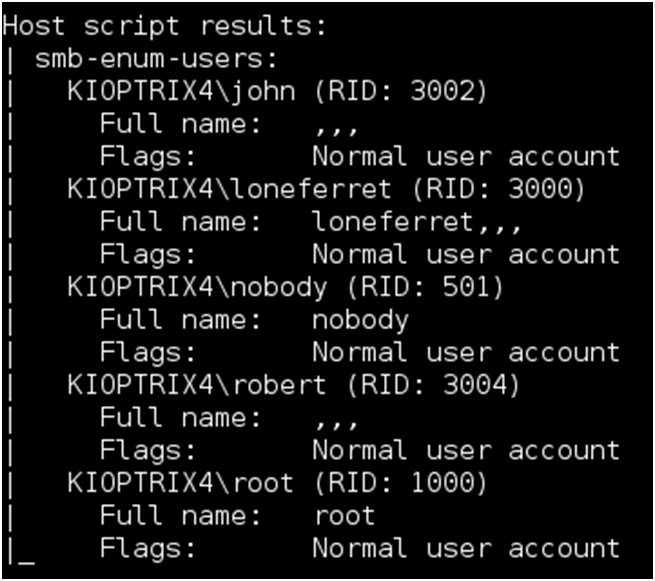Viewport: 655px width, 581px height.
Task: Click the "Full name:" label under the robert entry
Action: [x=180, y=418]
